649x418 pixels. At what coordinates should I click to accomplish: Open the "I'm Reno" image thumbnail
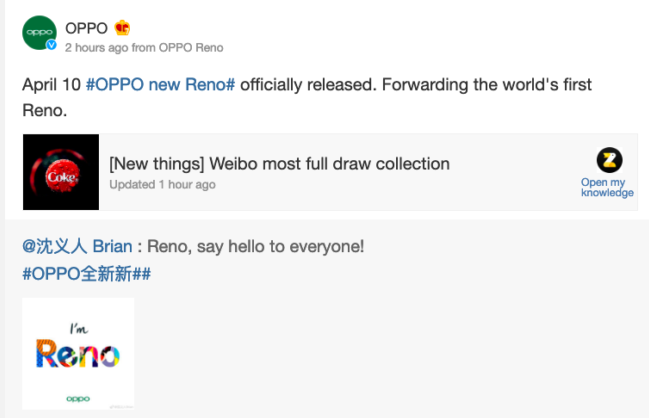click(x=78, y=353)
